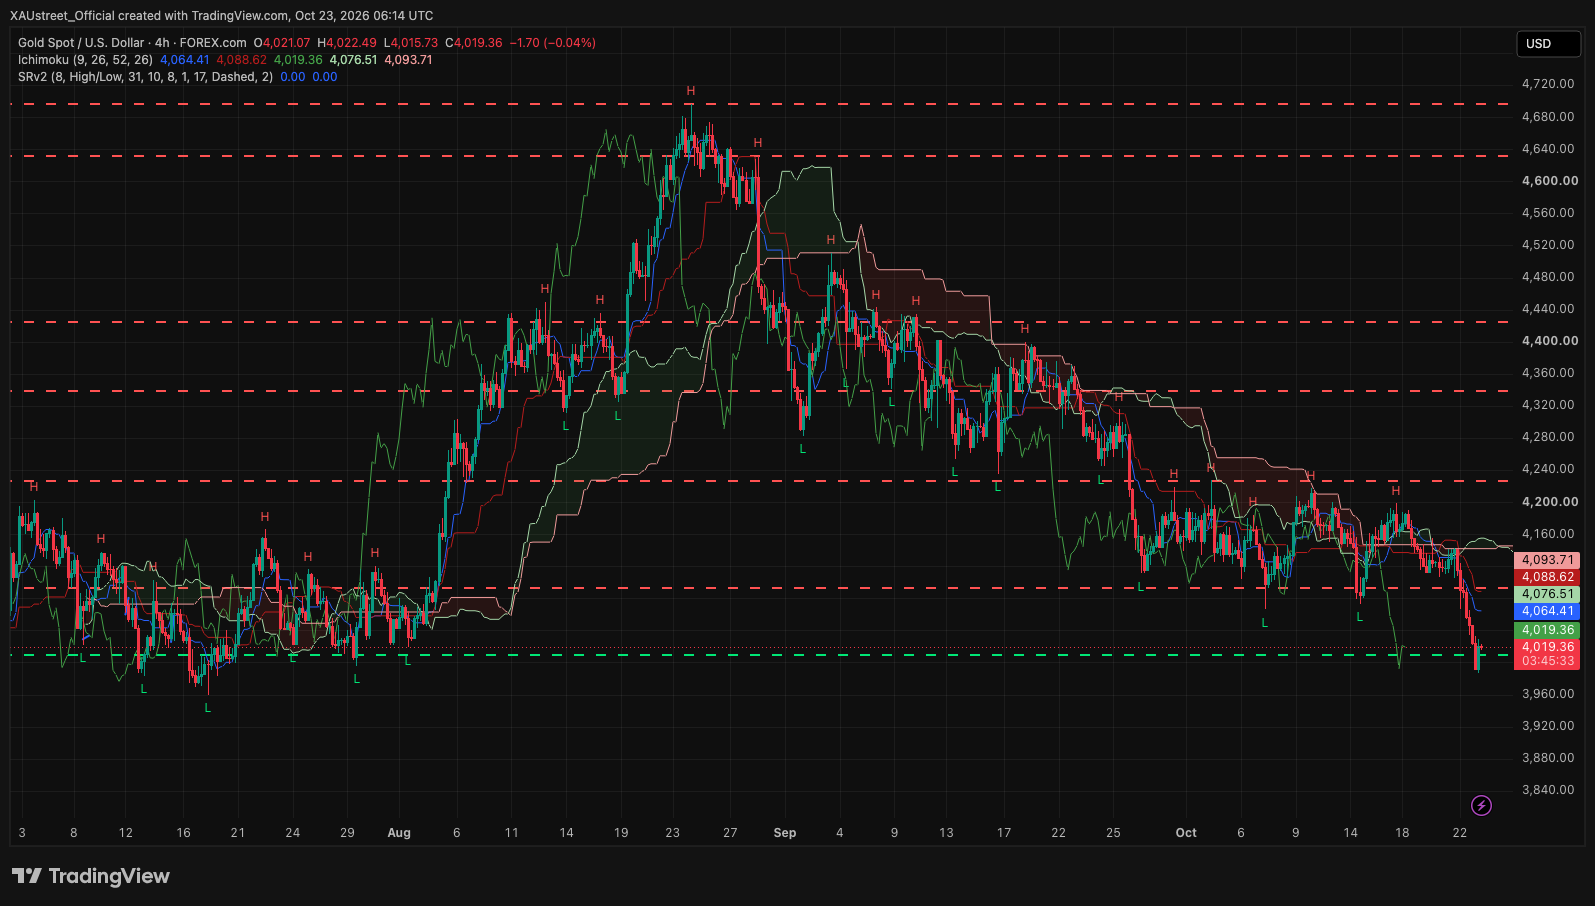Click the attribution line mentioning XAUstreet_Official
The width and height of the screenshot is (1595, 906).
(x=222, y=16)
